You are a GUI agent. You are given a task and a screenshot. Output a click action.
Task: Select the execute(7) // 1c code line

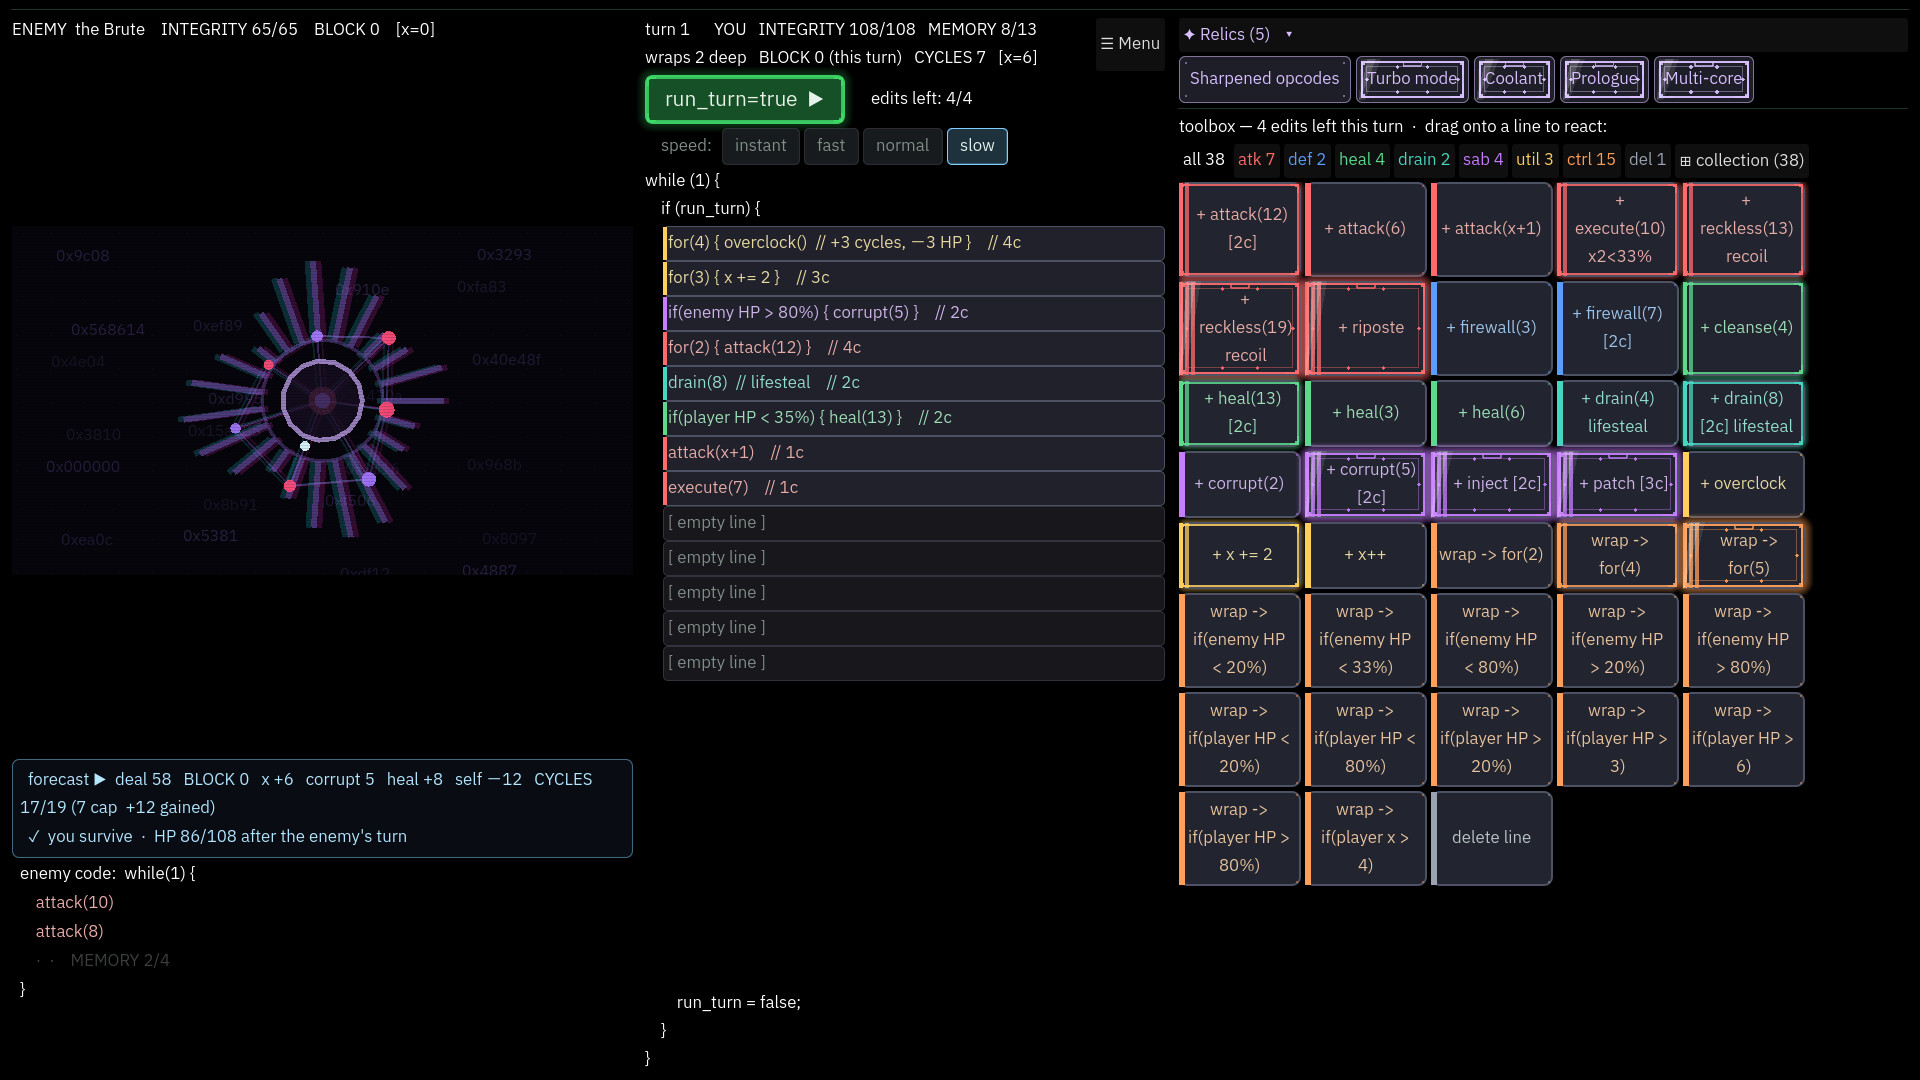[x=913, y=488]
